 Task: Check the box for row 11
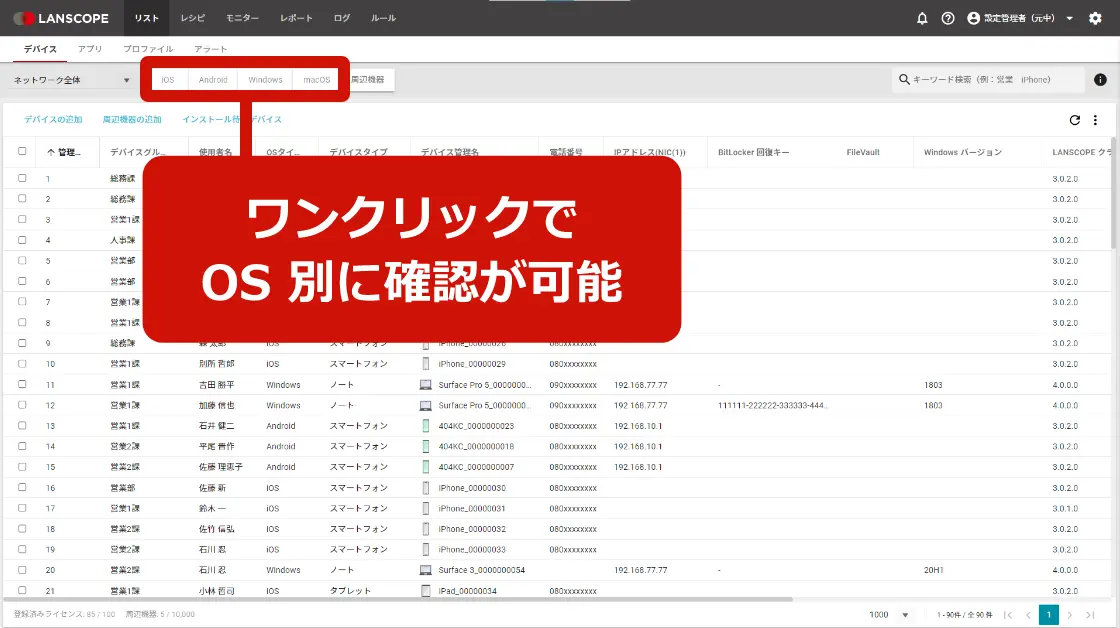coord(22,384)
